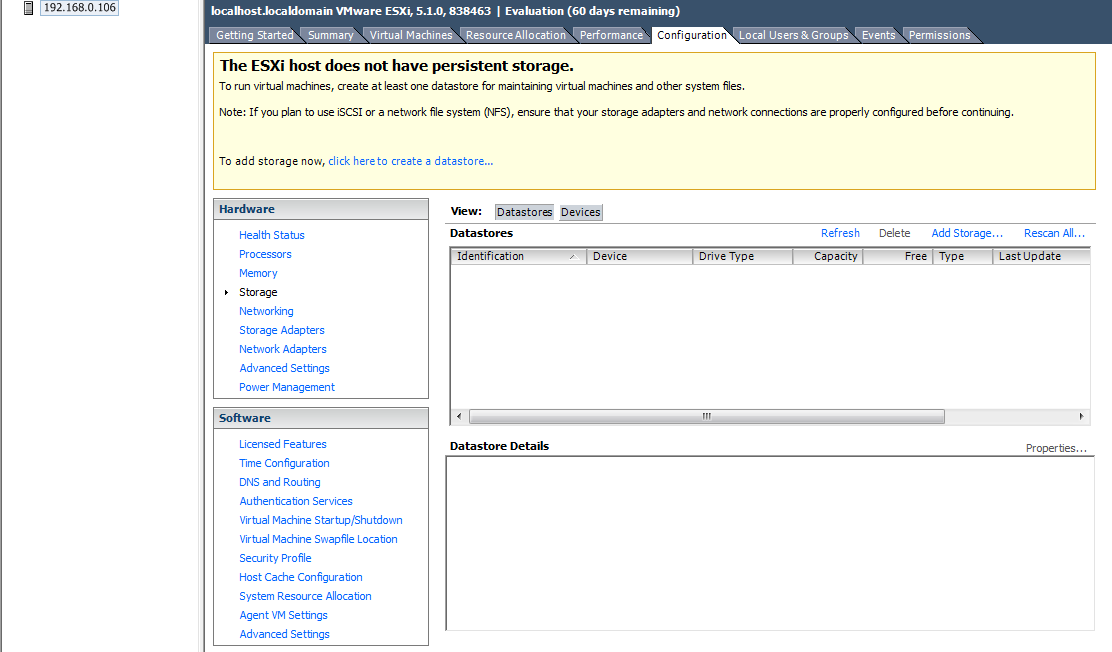Viewport: 1112px width, 652px height.
Task: Switch view to Datastores
Action: tap(524, 212)
